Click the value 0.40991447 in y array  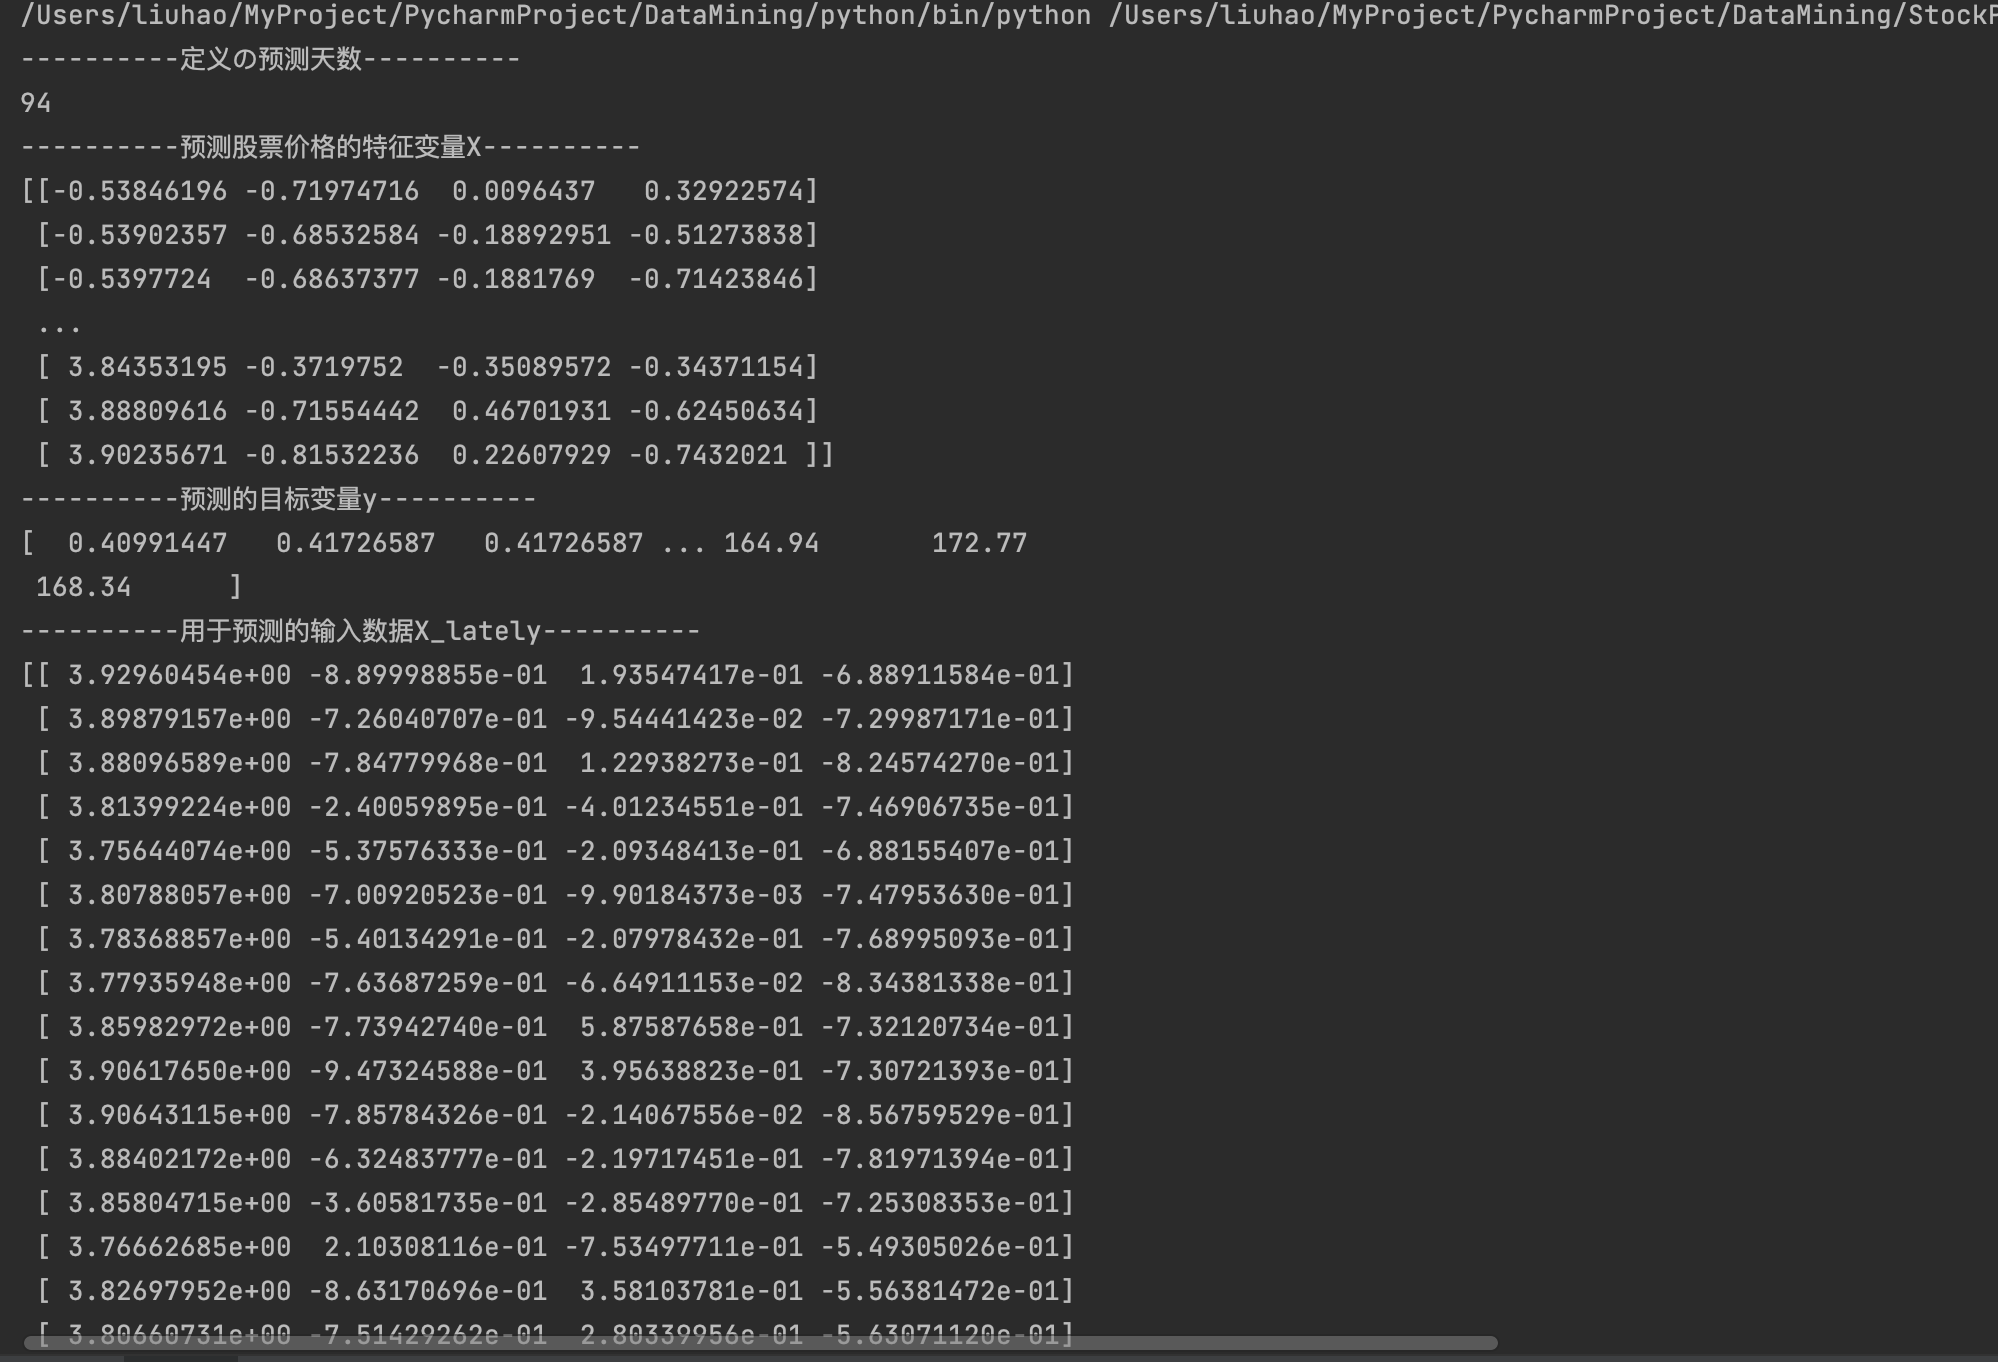coord(148,543)
